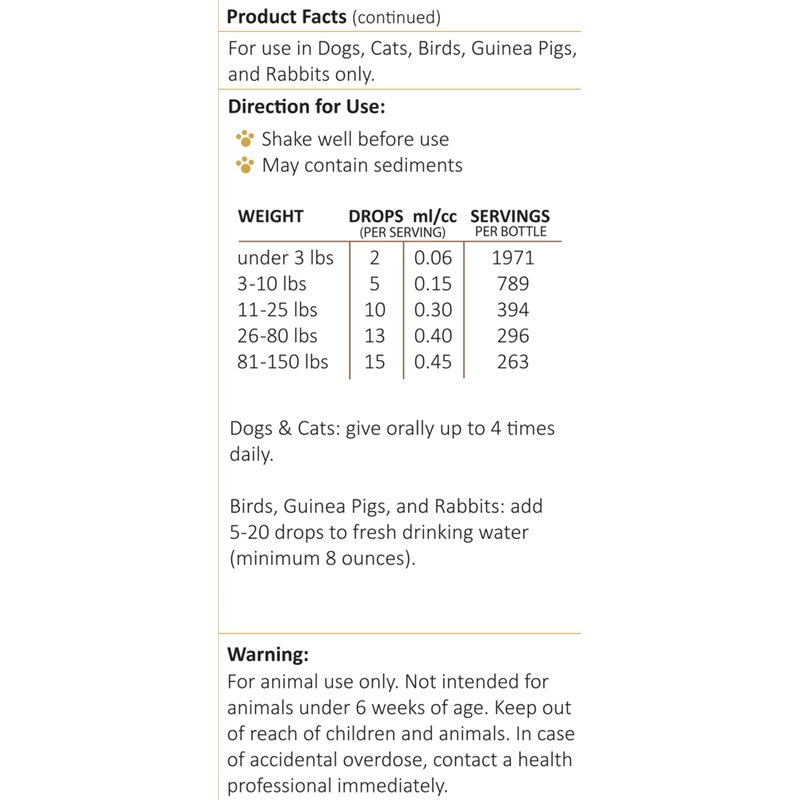This screenshot has height=800, width=800.
Task: Click the 1971 servings value
Action: coord(513,258)
